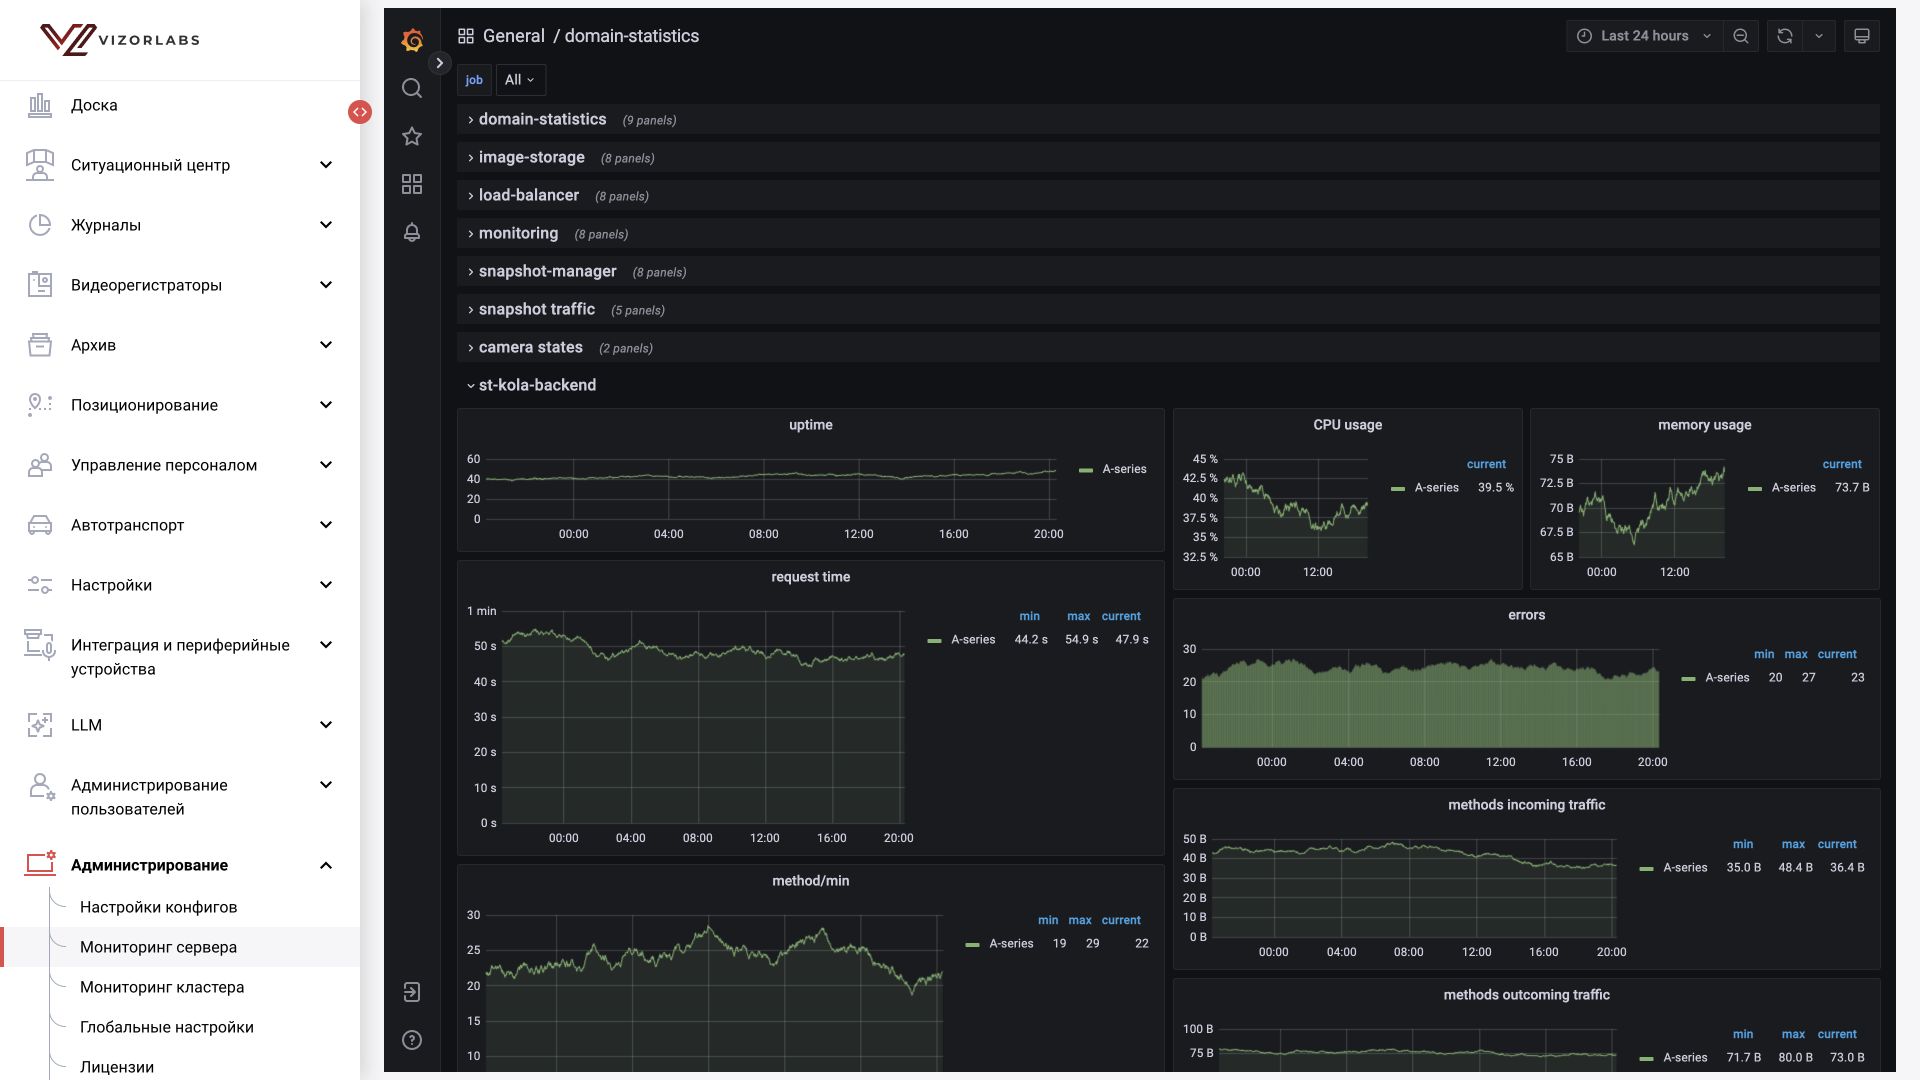Open dashboards grid icon in Grafana sidebar

pos(412,184)
